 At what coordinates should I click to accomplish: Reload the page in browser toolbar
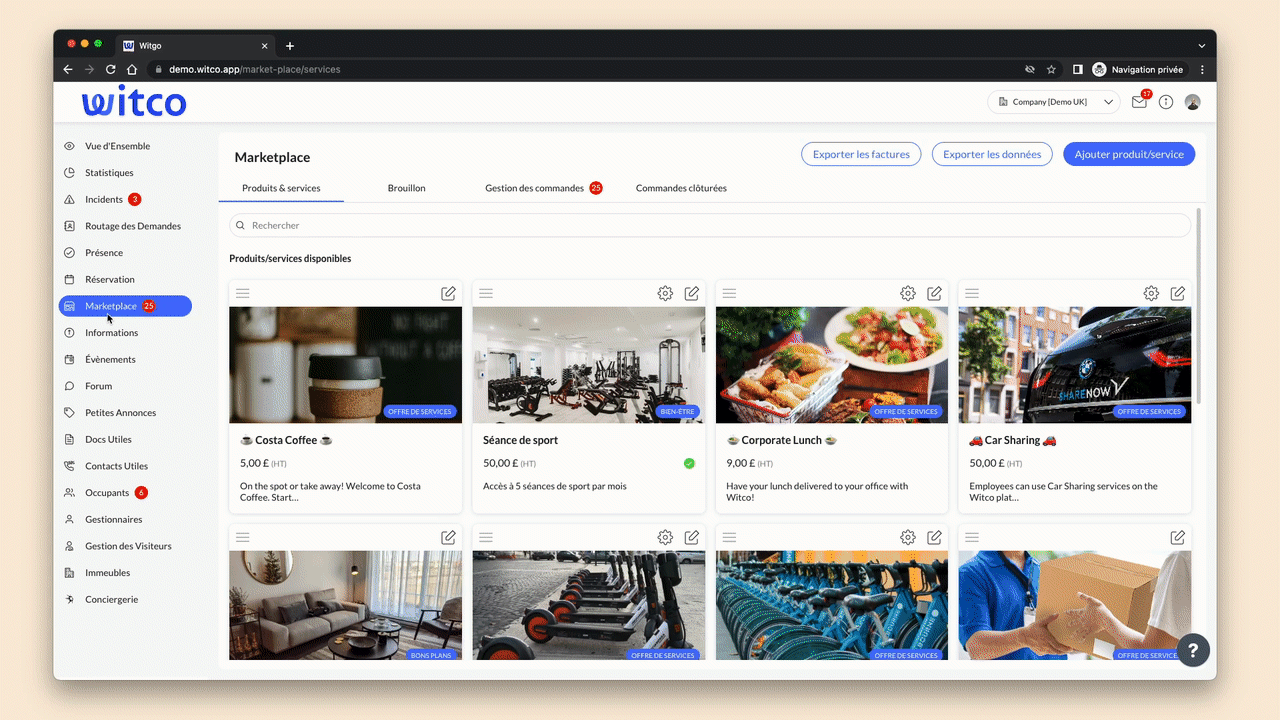tap(111, 70)
